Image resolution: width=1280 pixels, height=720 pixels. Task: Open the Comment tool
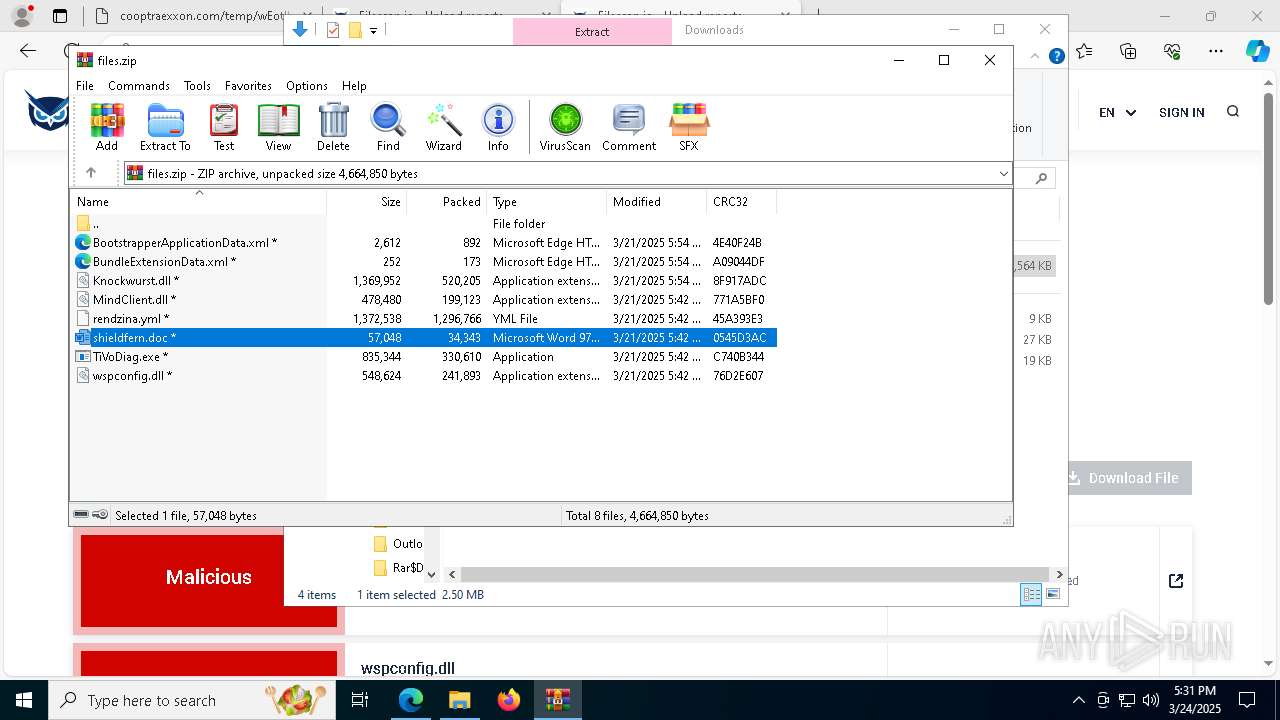tap(629, 127)
